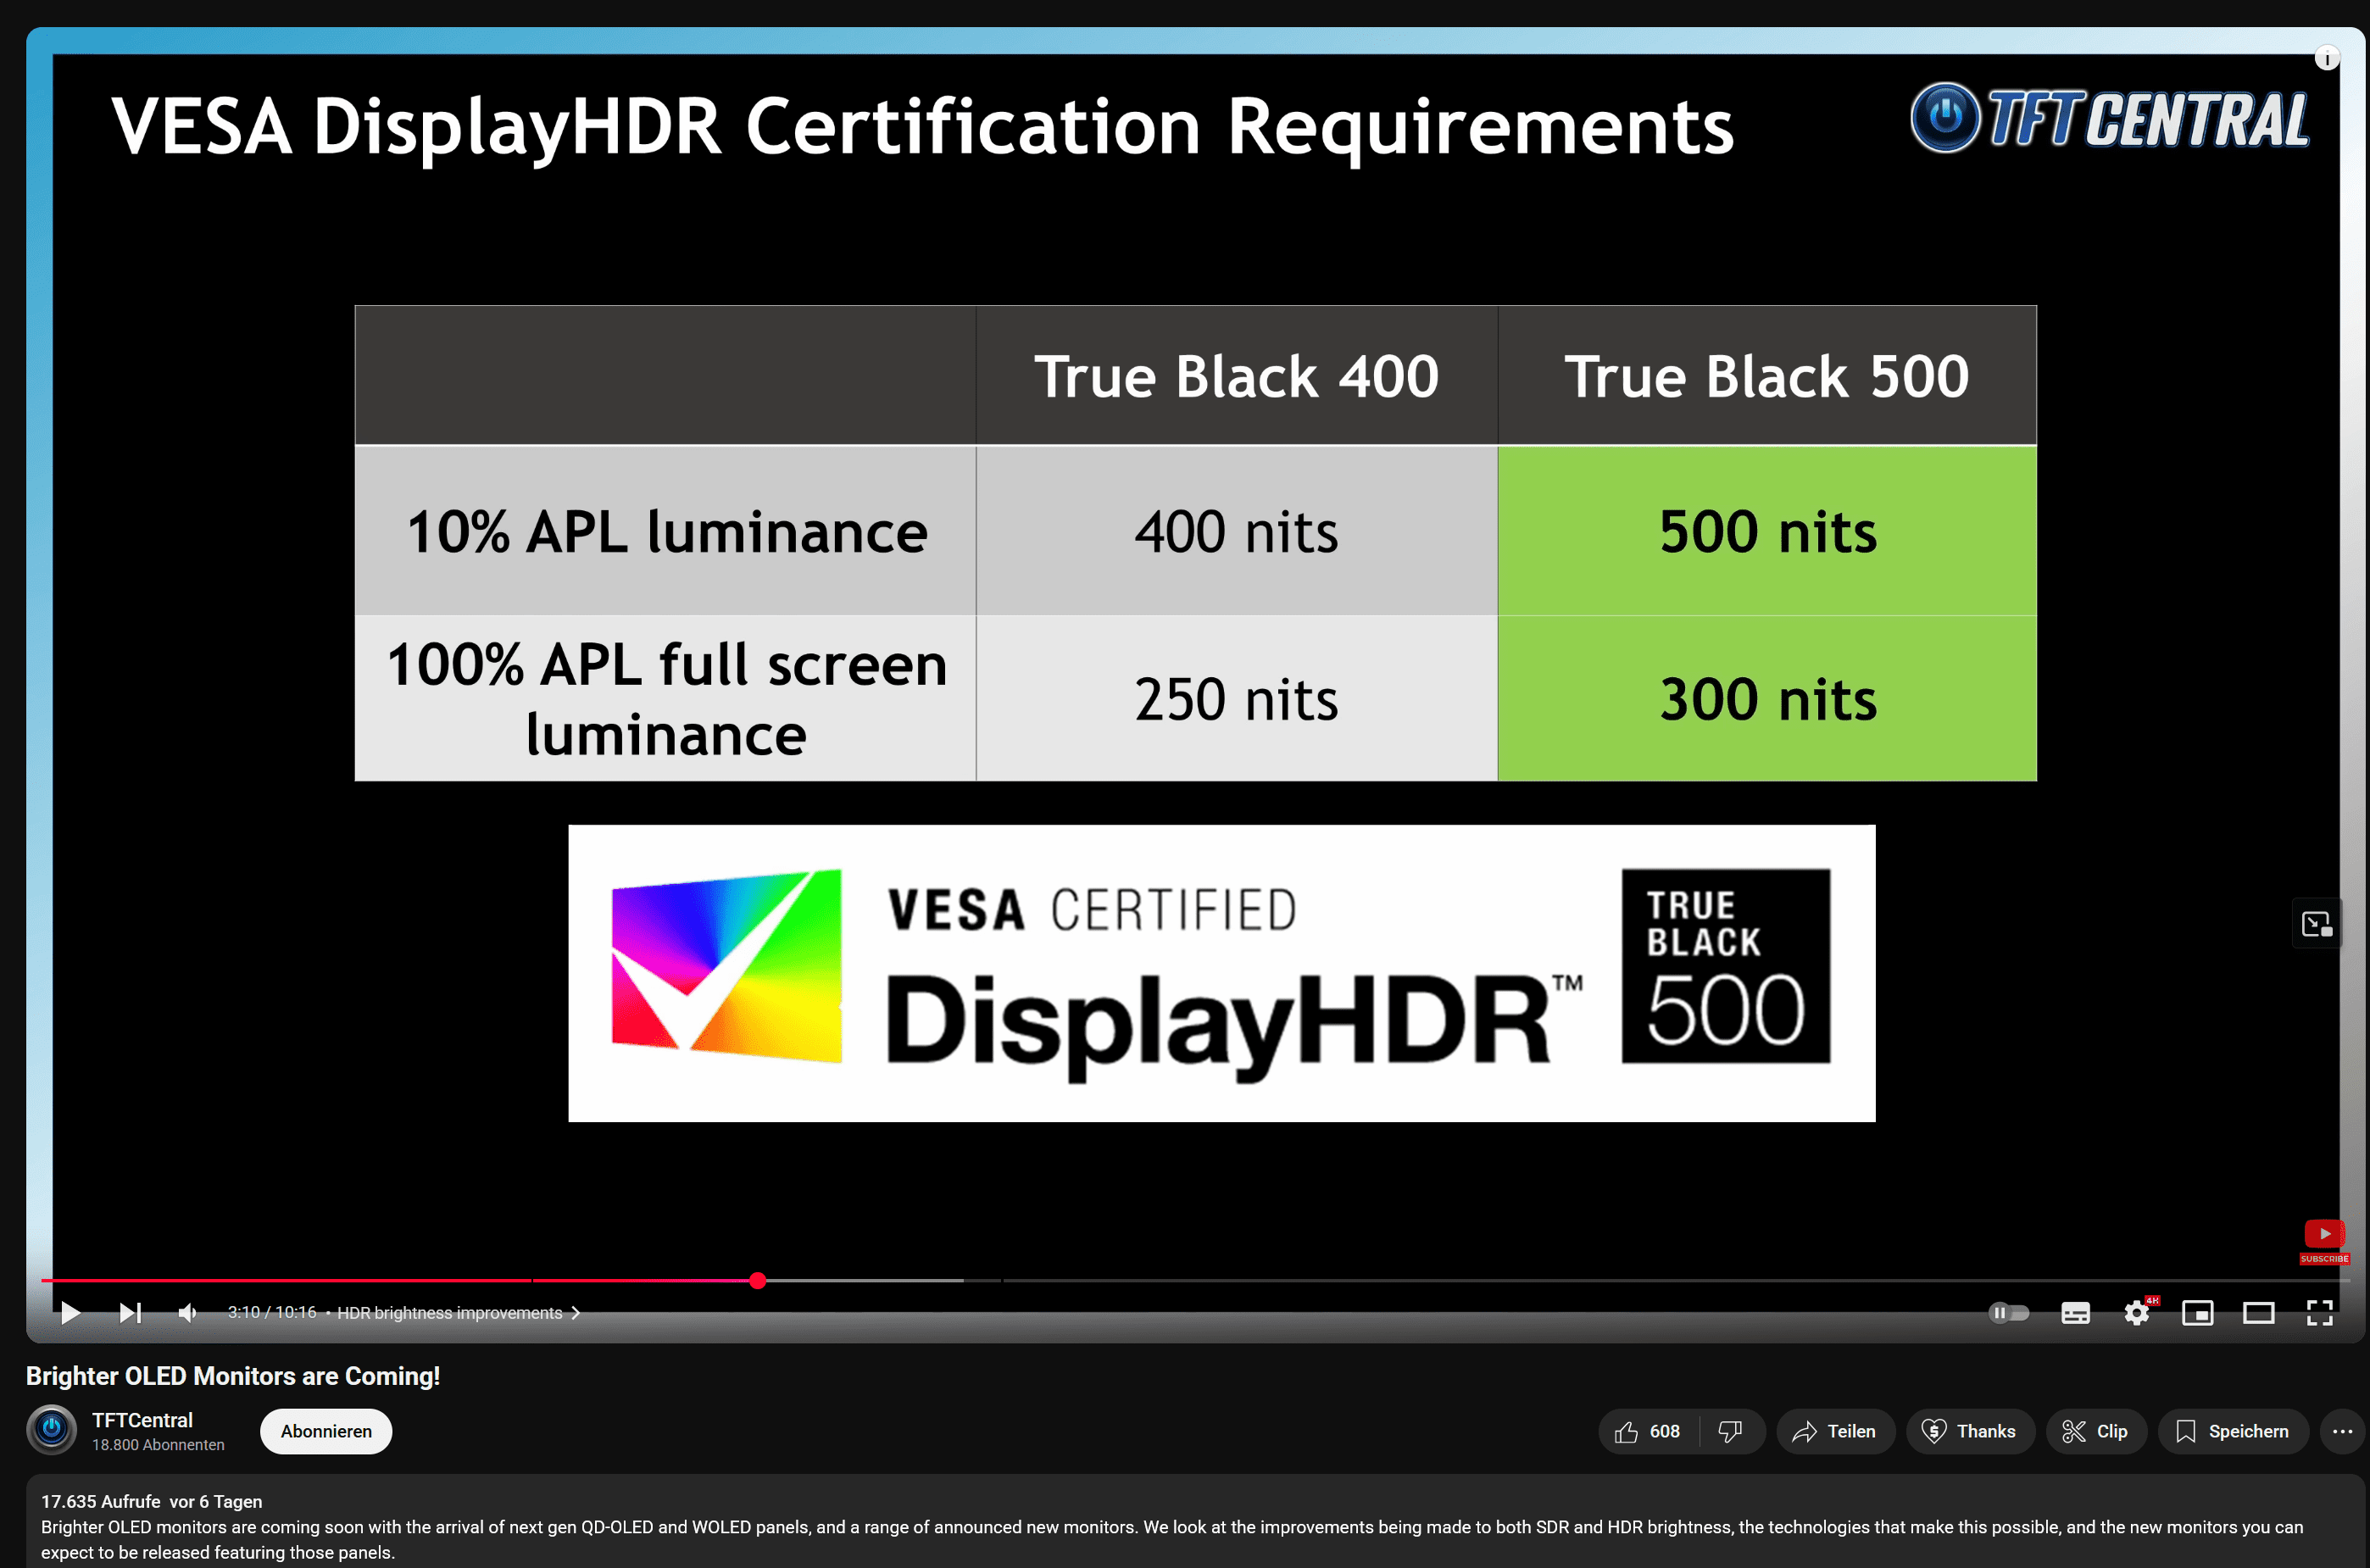This screenshot has height=1568, width=2370.
Task: Click the 18.800 Abonnenten subscriber count
Action: [x=158, y=1445]
